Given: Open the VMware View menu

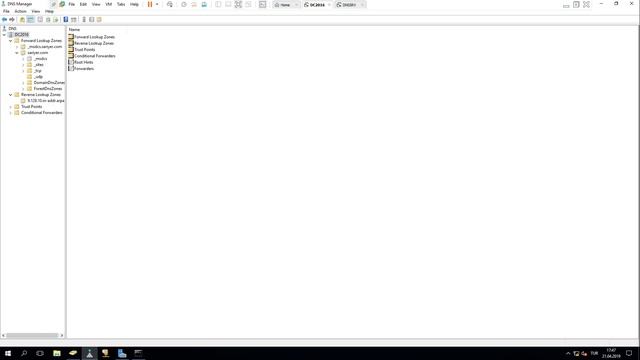Looking at the screenshot, I should (96, 4).
